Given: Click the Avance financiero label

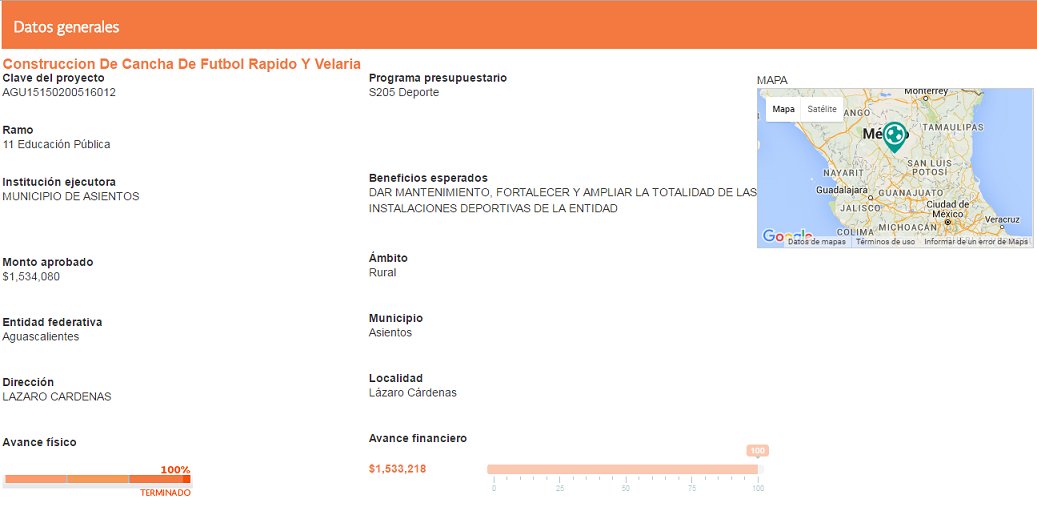Looking at the screenshot, I should (x=418, y=438).
